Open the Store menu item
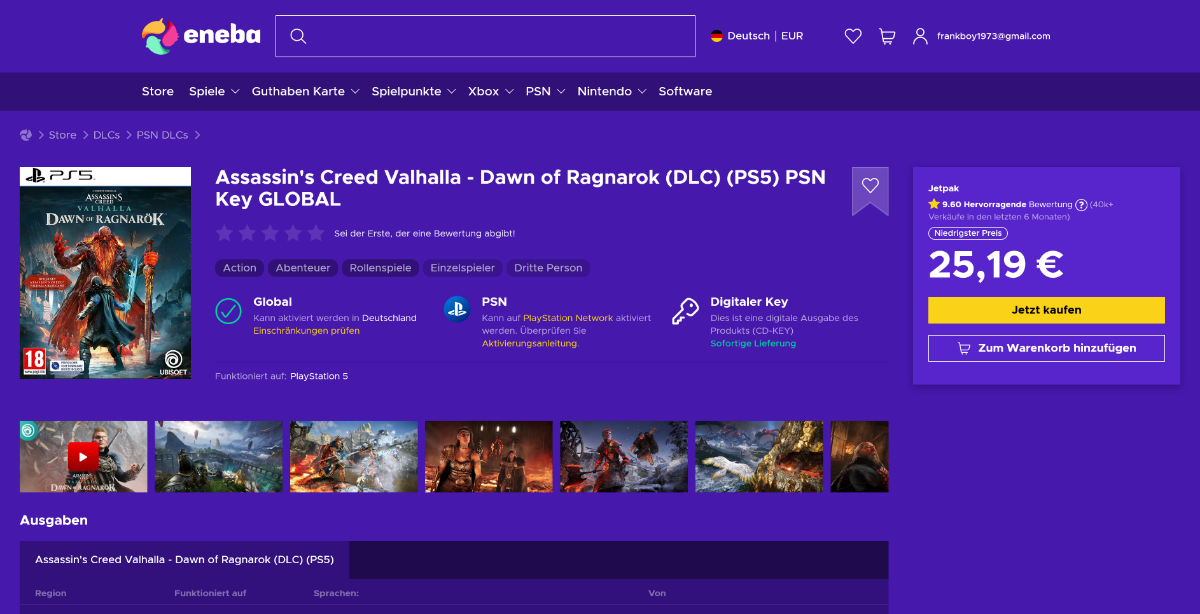The height and width of the screenshot is (614, 1200). 157,91
